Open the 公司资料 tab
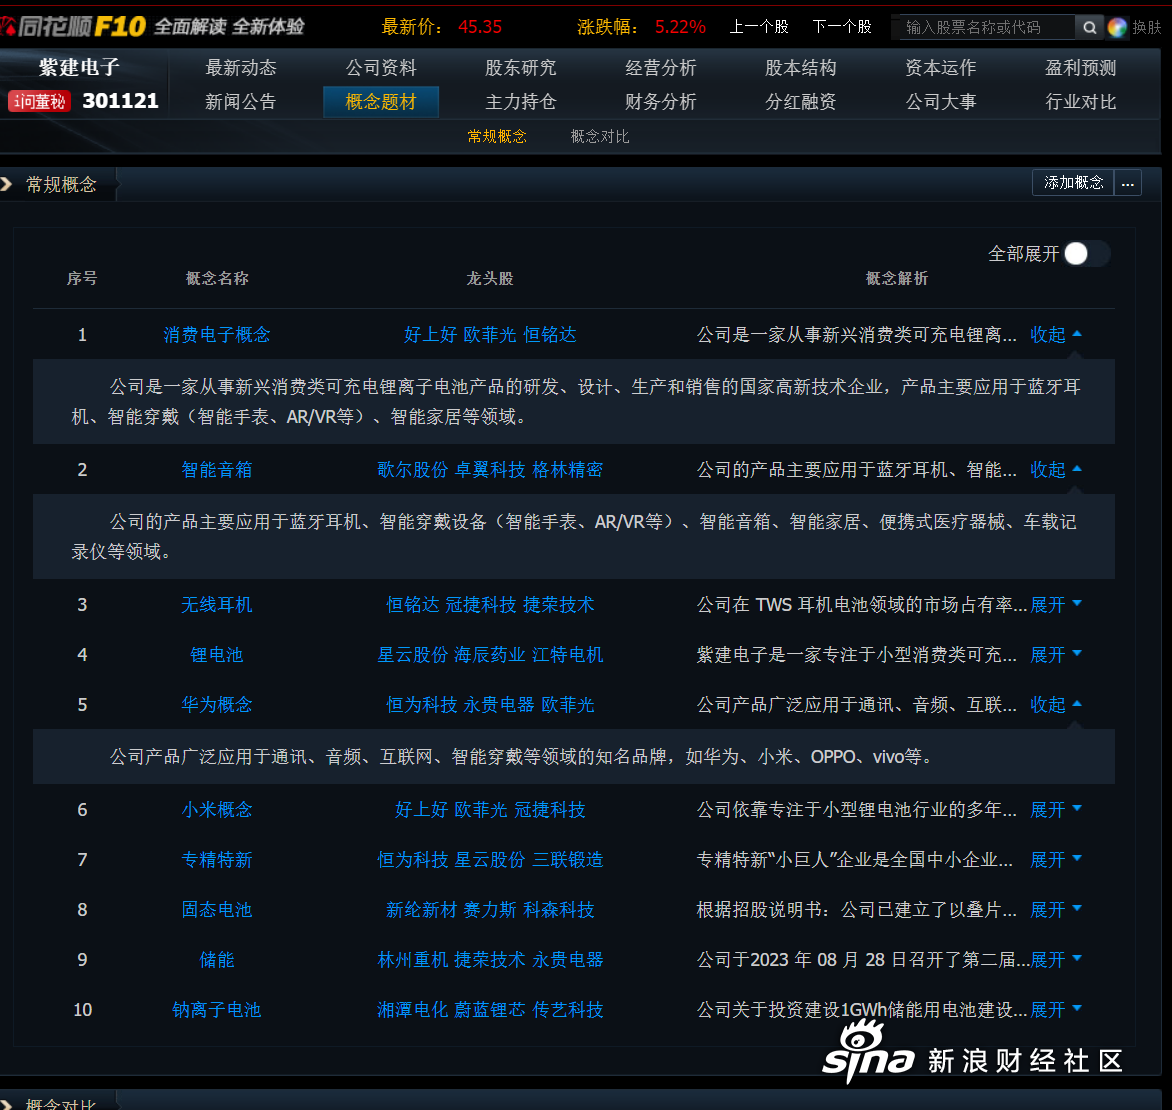The width and height of the screenshot is (1172, 1110). pos(380,68)
